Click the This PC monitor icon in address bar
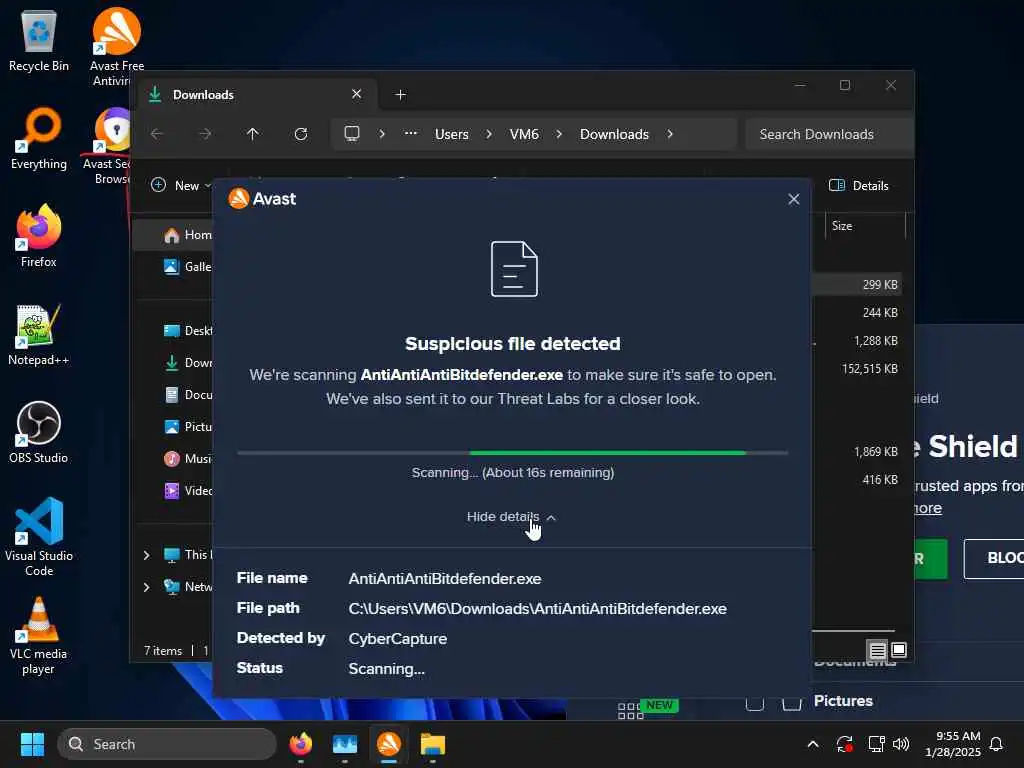1024x768 pixels. (x=352, y=134)
